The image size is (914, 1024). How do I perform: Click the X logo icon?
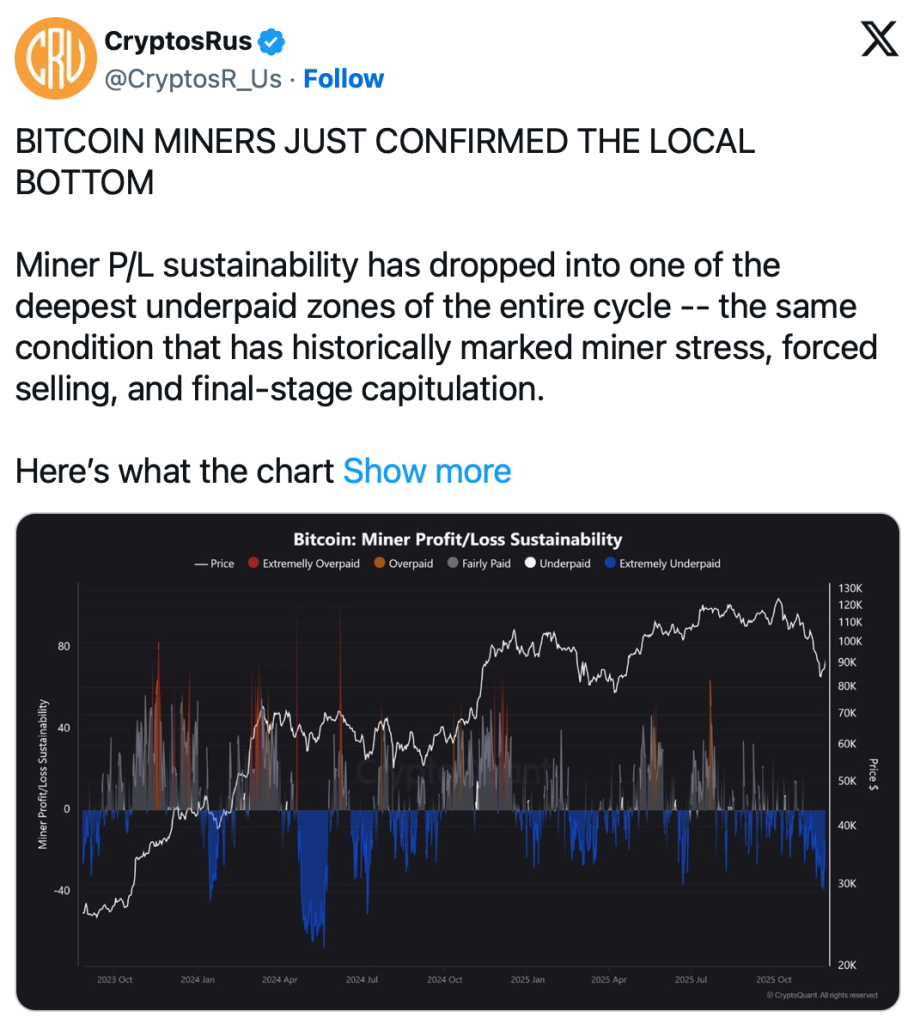878,41
